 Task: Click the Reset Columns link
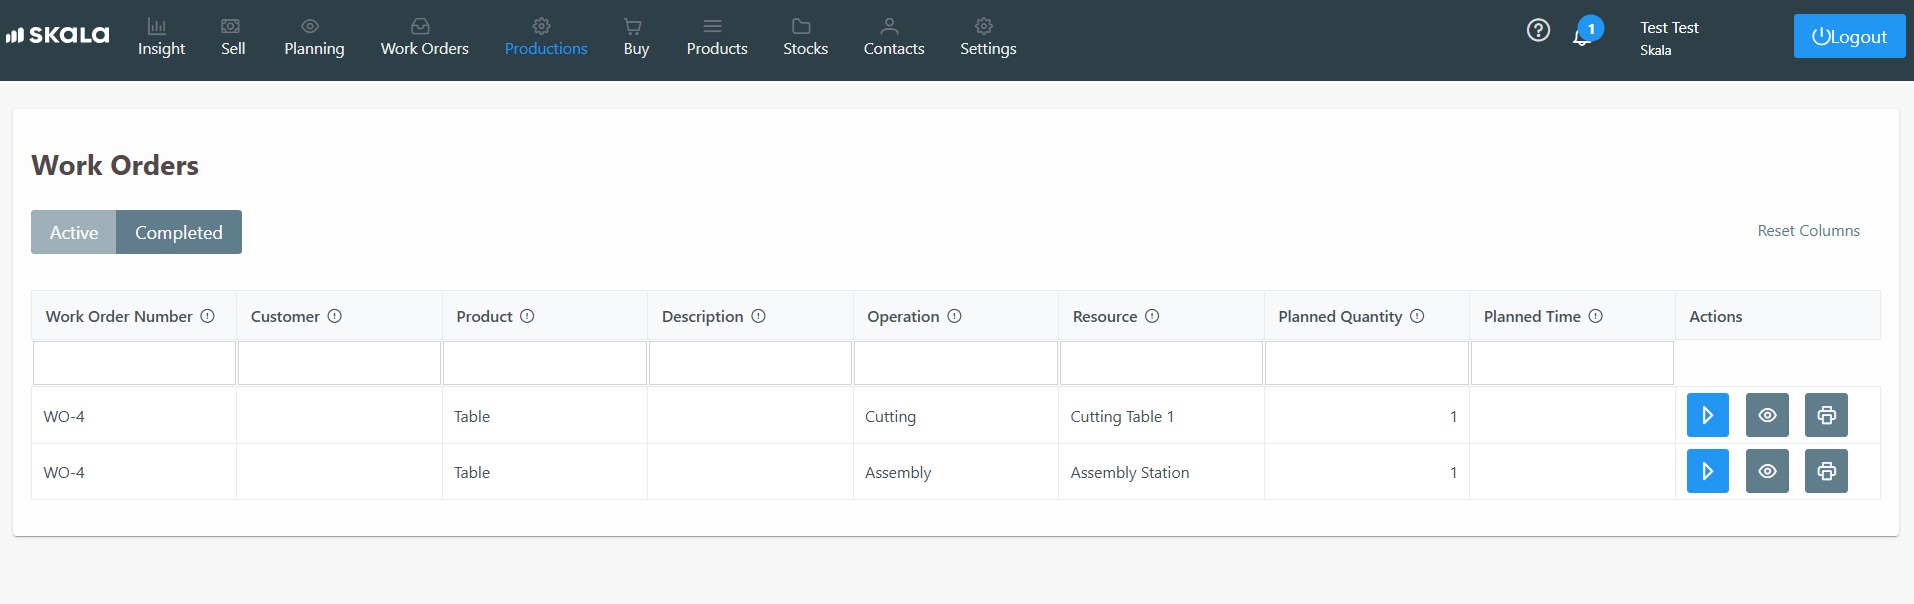click(x=1808, y=231)
